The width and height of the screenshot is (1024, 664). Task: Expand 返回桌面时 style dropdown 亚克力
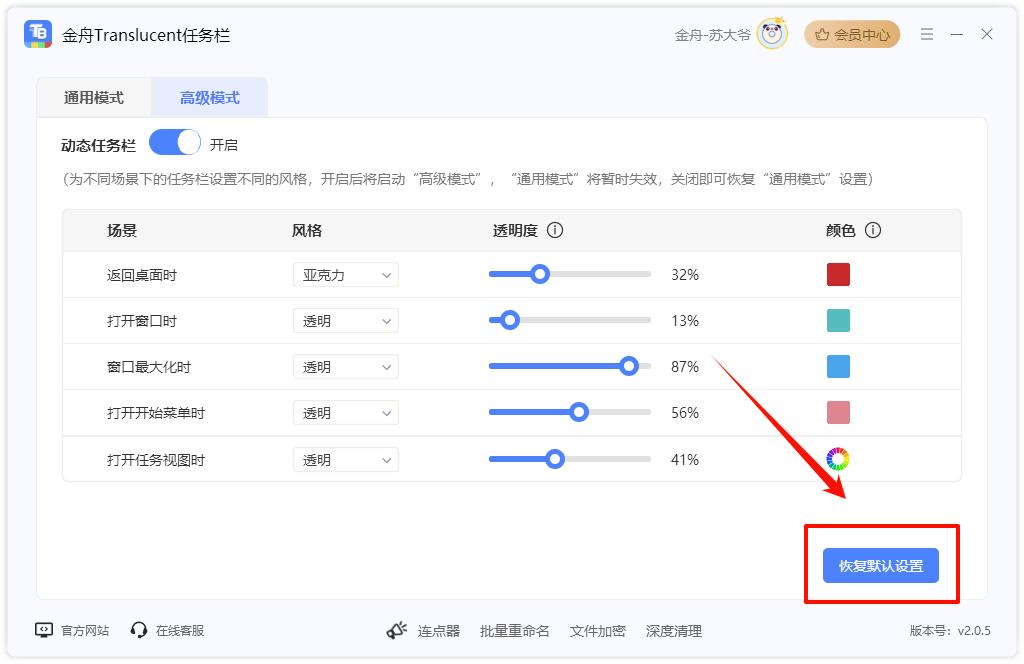tap(345, 275)
